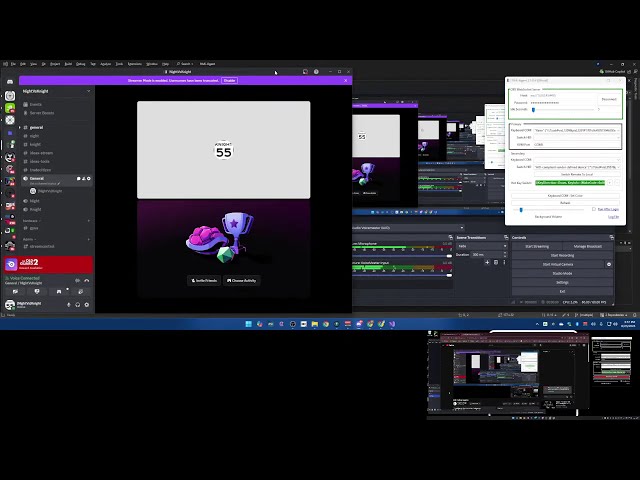Image resolution: width=640 pixels, height=480 pixels.
Task: Open Visual Studio File menu
Action: click(x=13, y=64)
